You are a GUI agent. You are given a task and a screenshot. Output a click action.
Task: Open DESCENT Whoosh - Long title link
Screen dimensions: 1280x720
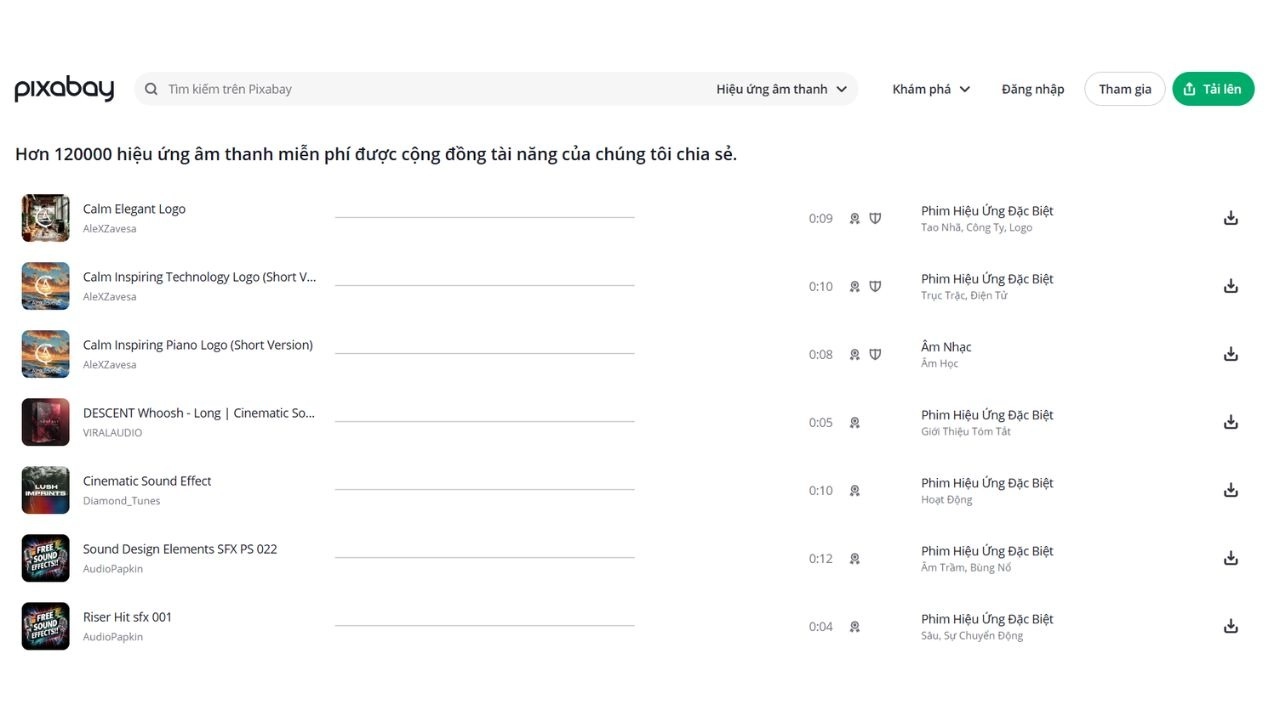click(199, 413)
